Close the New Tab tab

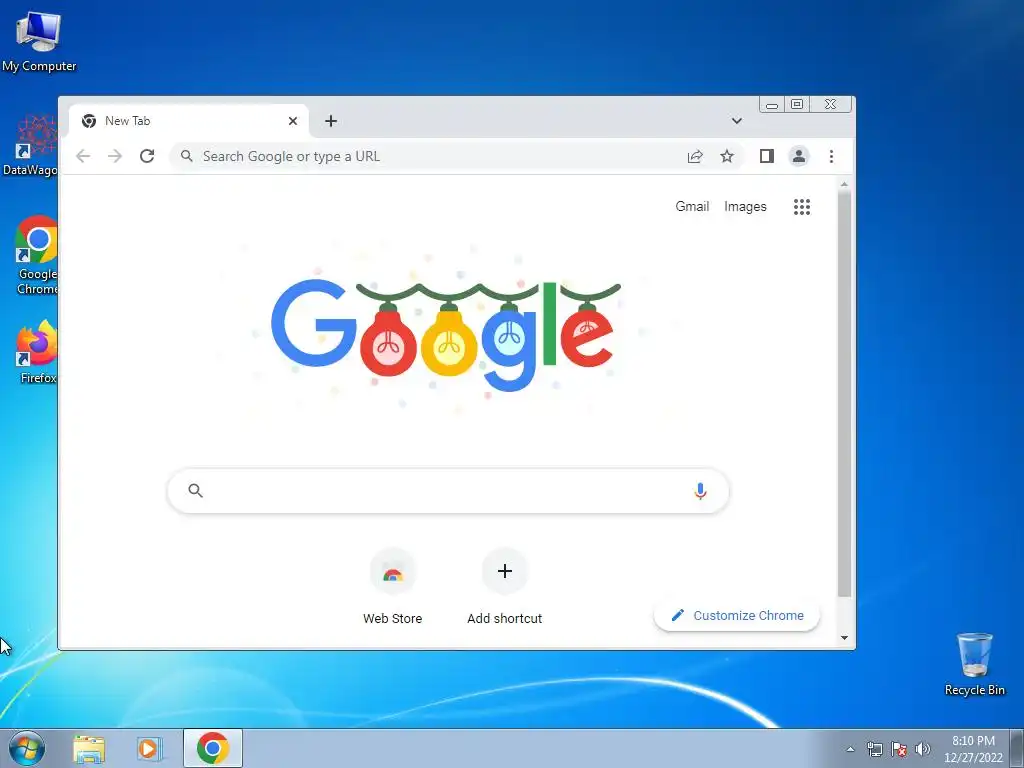[x=293, y=121]
